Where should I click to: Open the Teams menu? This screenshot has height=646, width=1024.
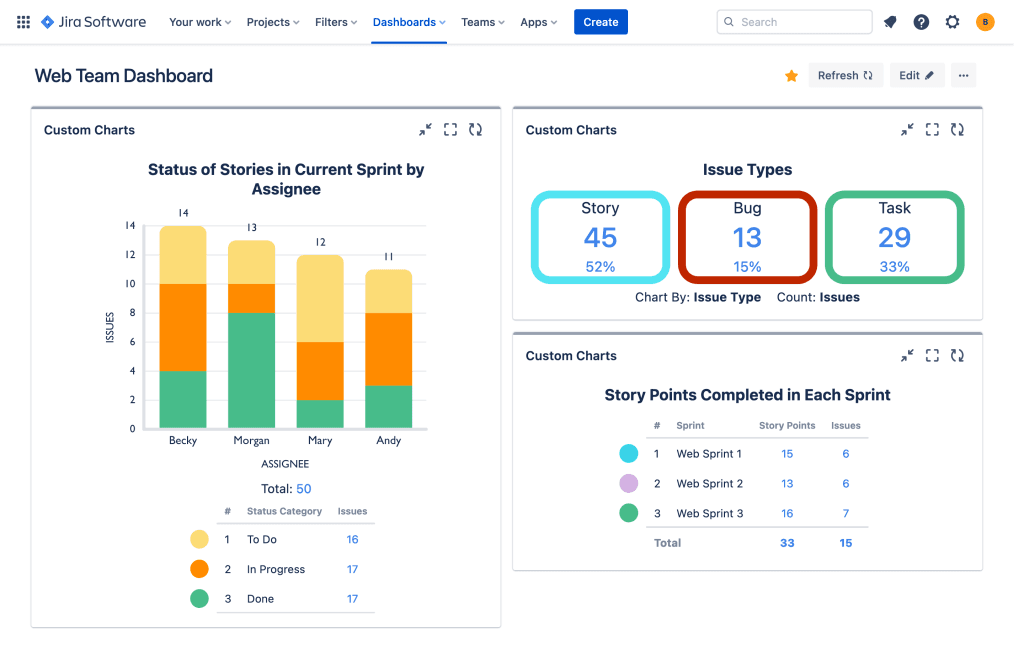click(x=483, y=22)
